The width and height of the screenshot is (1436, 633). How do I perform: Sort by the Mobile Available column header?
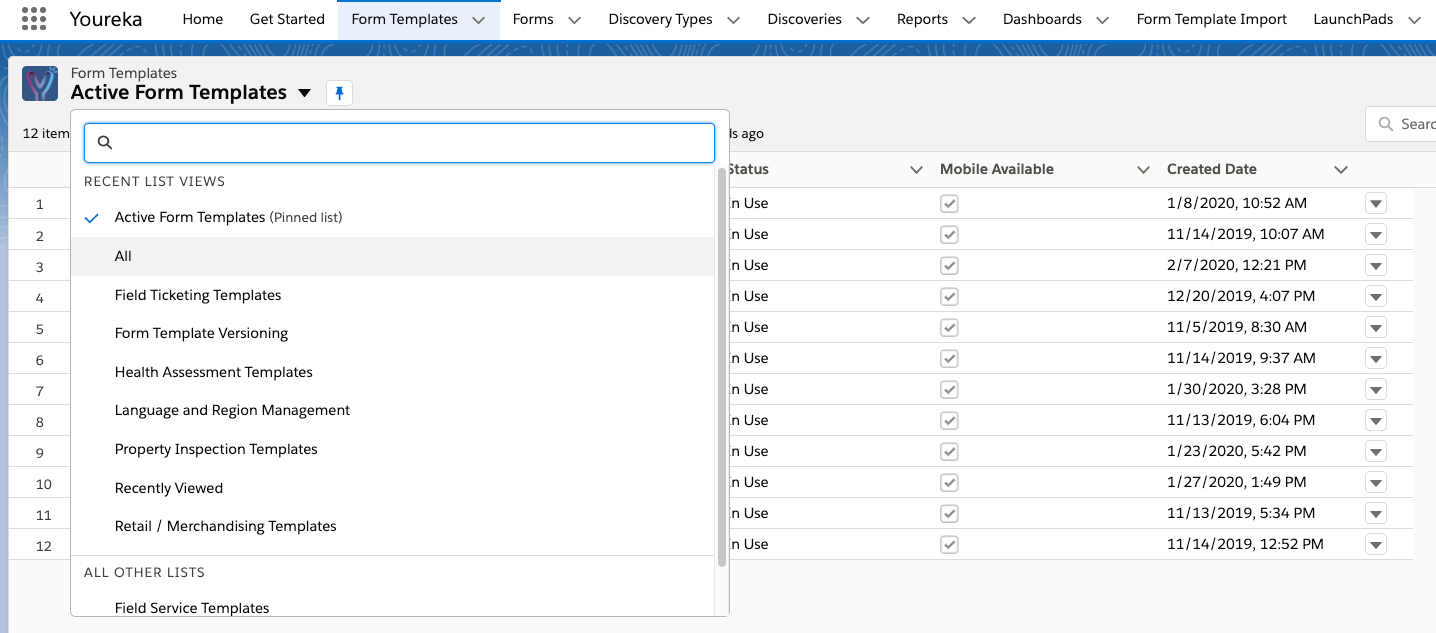(997, 170)
